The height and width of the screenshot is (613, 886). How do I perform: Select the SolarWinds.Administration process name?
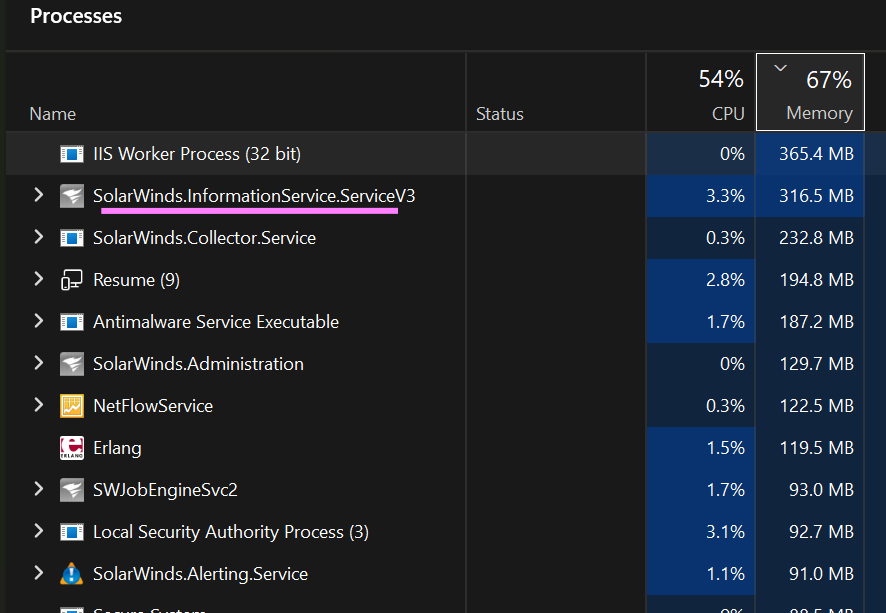coord(198,364)
